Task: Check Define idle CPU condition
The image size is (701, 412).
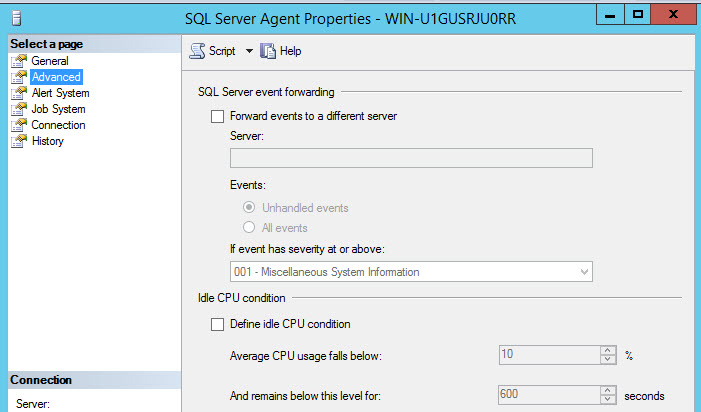Action: point(218,324)
